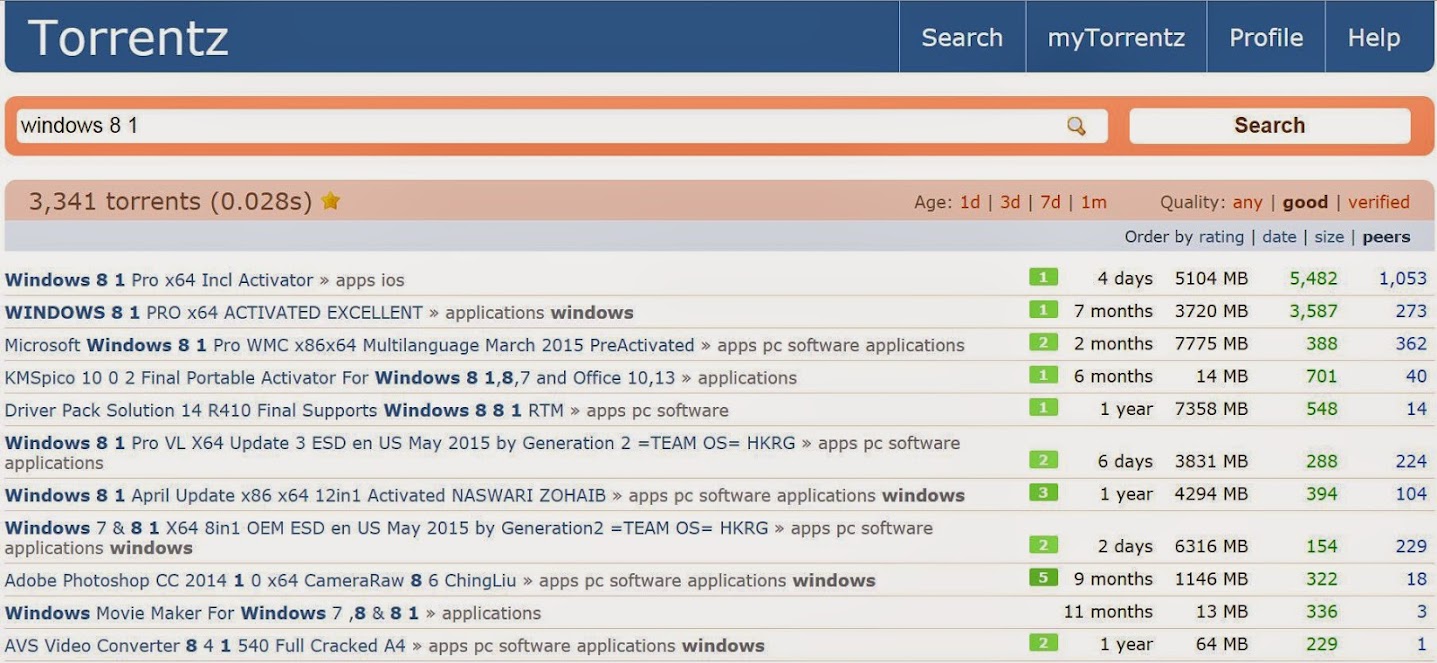Open the Profile menu item
Image resolution: width=1437 pixels, height=663 pixels.
click(x=1266, y=37)
